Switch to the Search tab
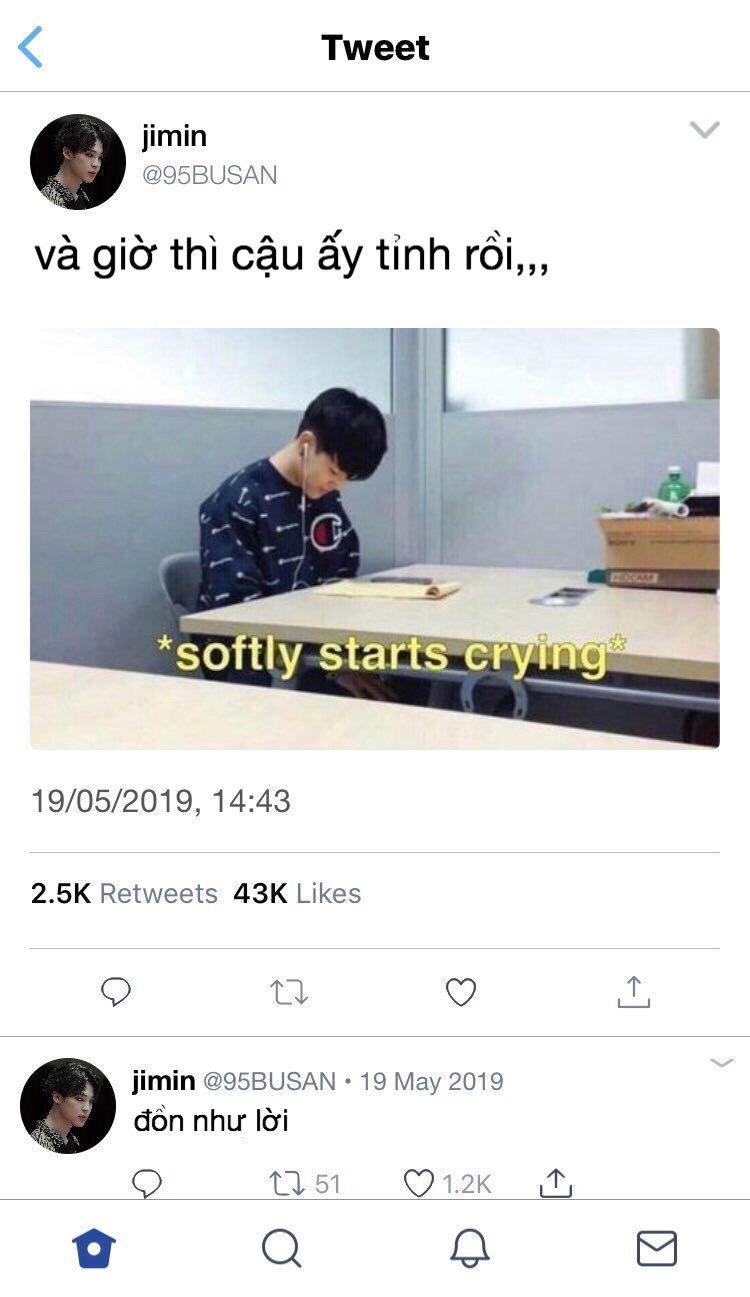This screenshot has width=750, height=1297. [x=281, y=1248]
